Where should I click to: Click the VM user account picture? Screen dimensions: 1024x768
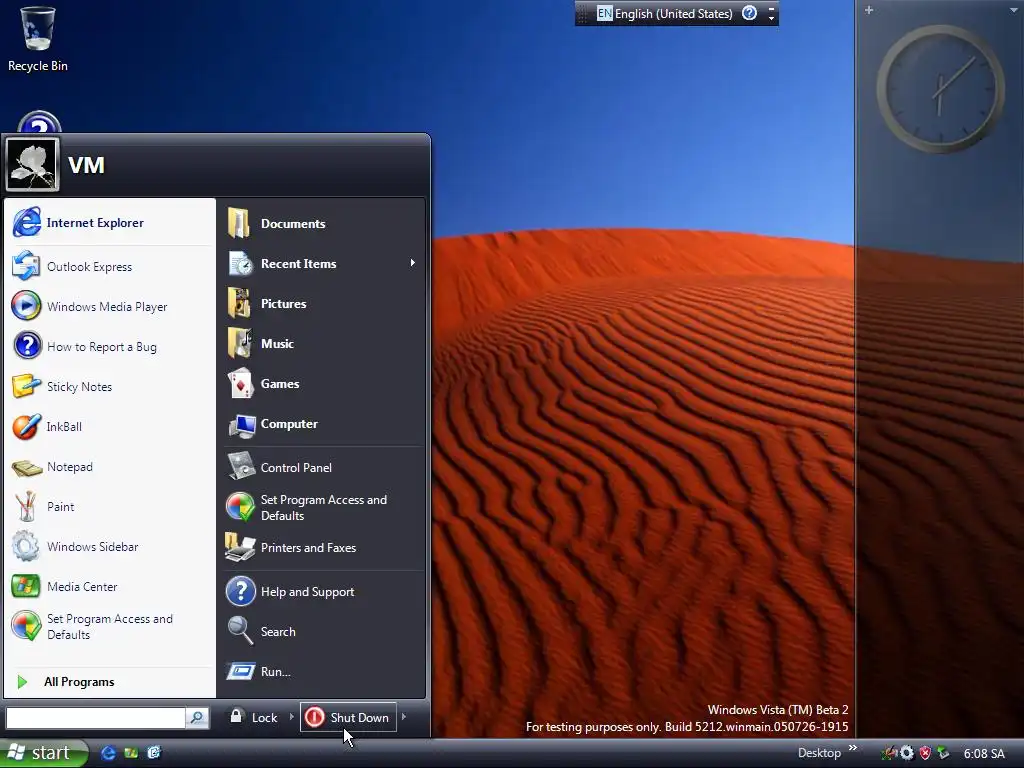pos(33,165)
